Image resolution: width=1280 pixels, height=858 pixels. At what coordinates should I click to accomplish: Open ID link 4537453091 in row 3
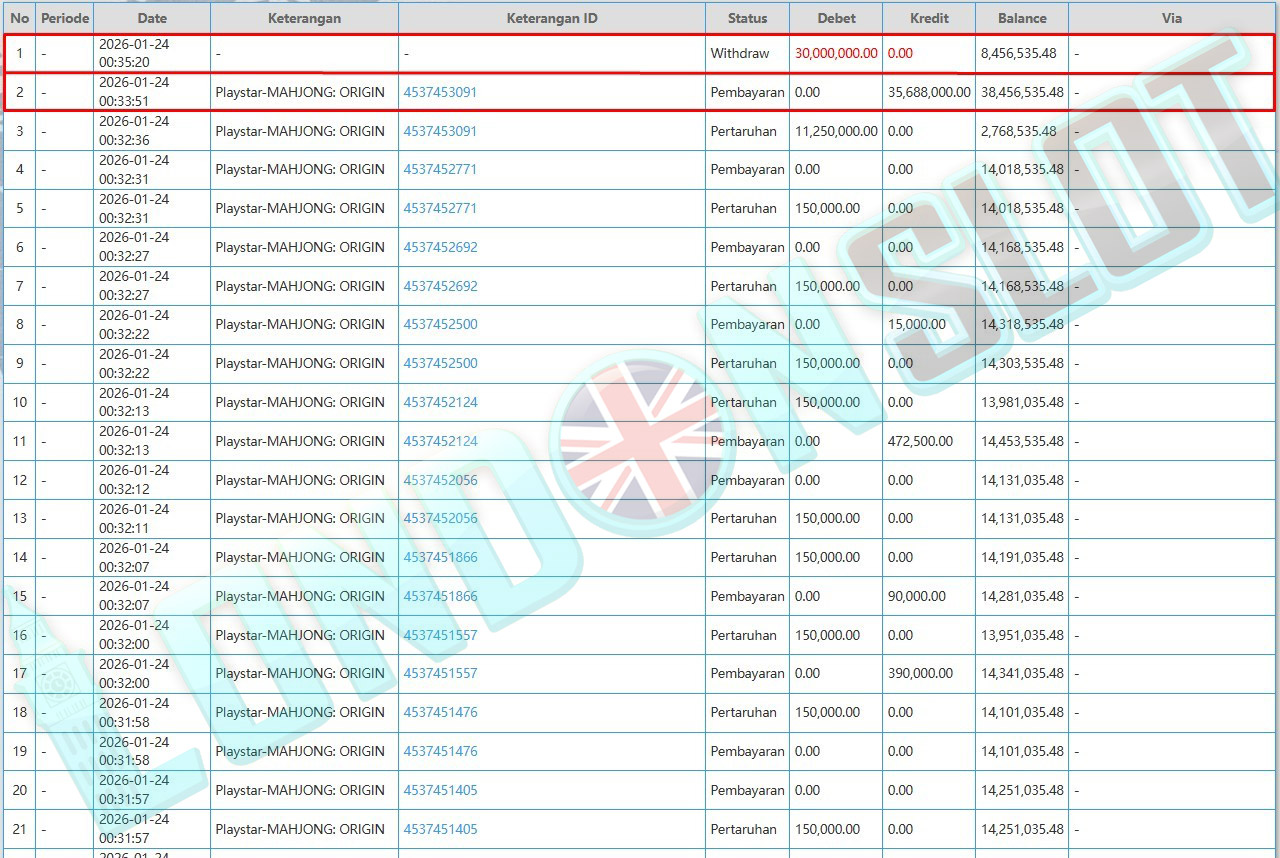pos(440,131)
